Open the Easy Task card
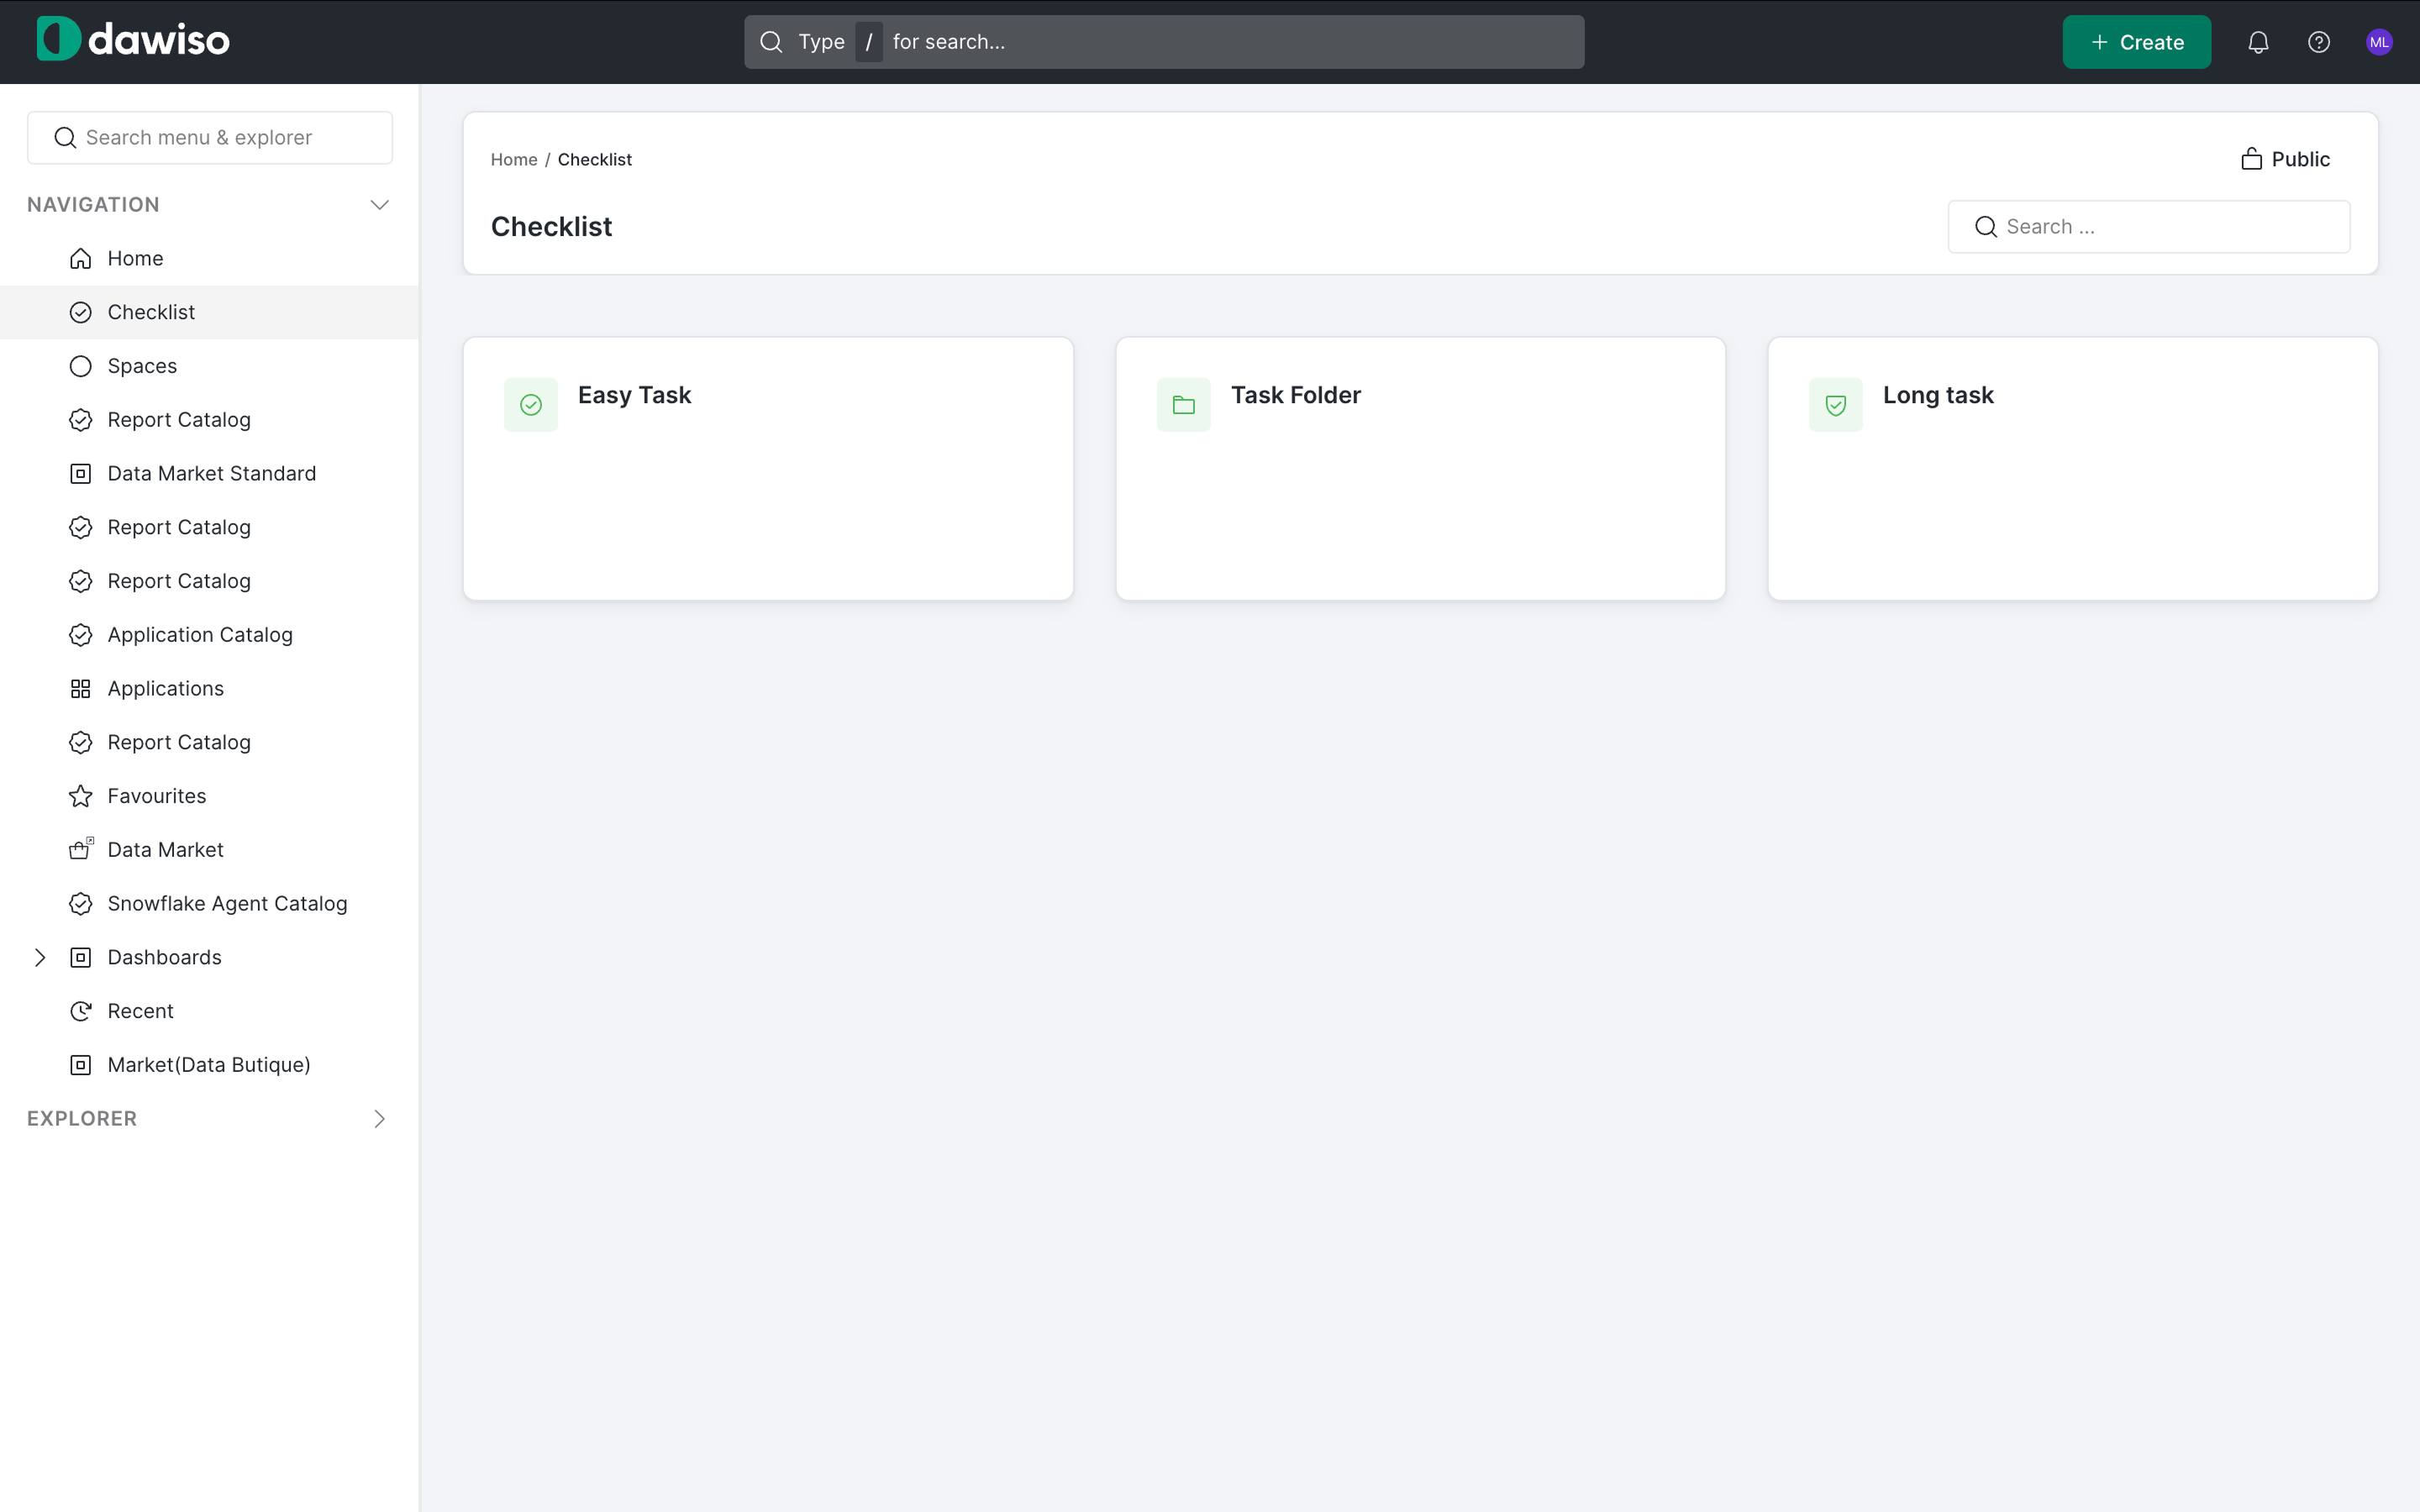Viewport: 2420px width, 1512px height. click(768, 469)
